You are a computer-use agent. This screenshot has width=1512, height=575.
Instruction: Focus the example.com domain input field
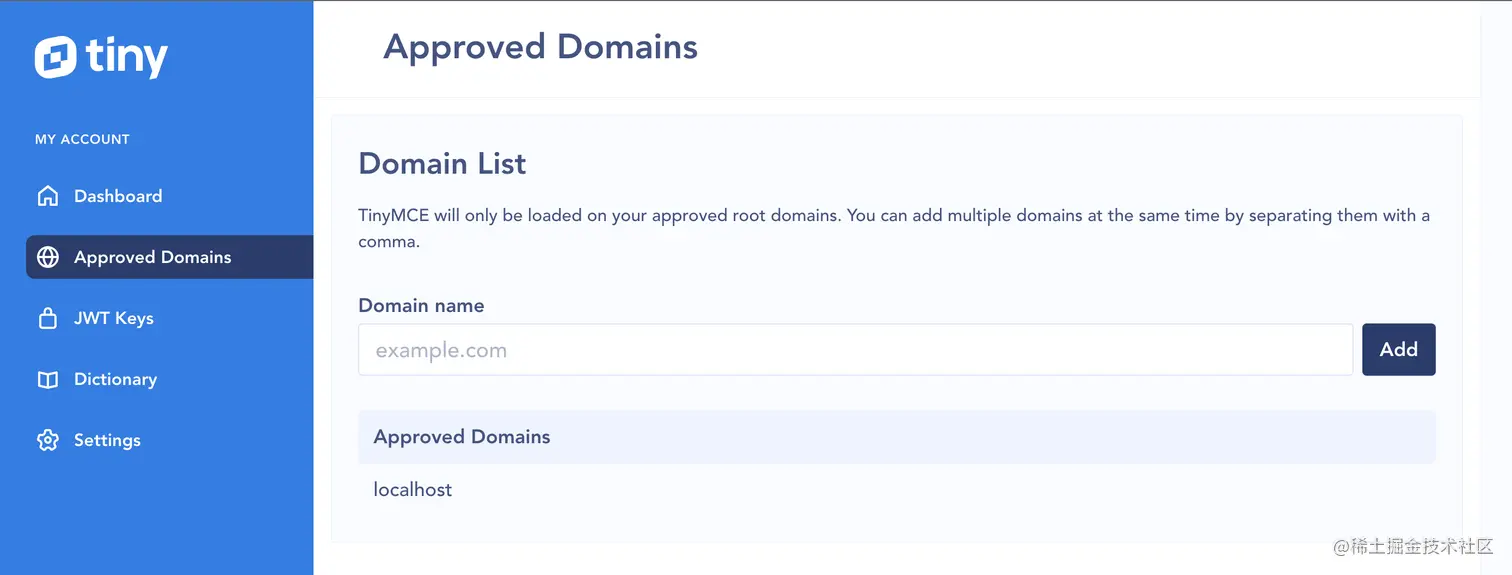(855, 350)
